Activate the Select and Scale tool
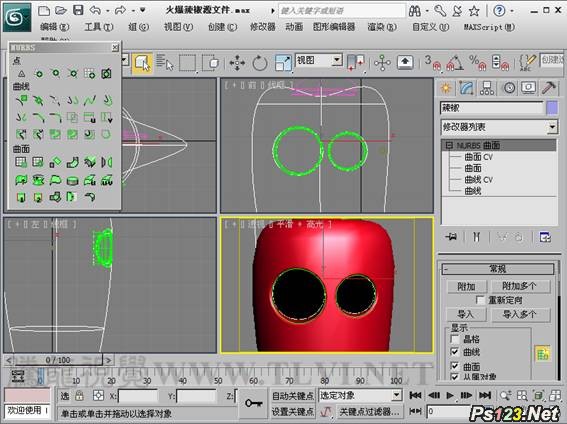The width and height of the screenshot is (567, 424). pyautogui.click(x=283, y=63)
